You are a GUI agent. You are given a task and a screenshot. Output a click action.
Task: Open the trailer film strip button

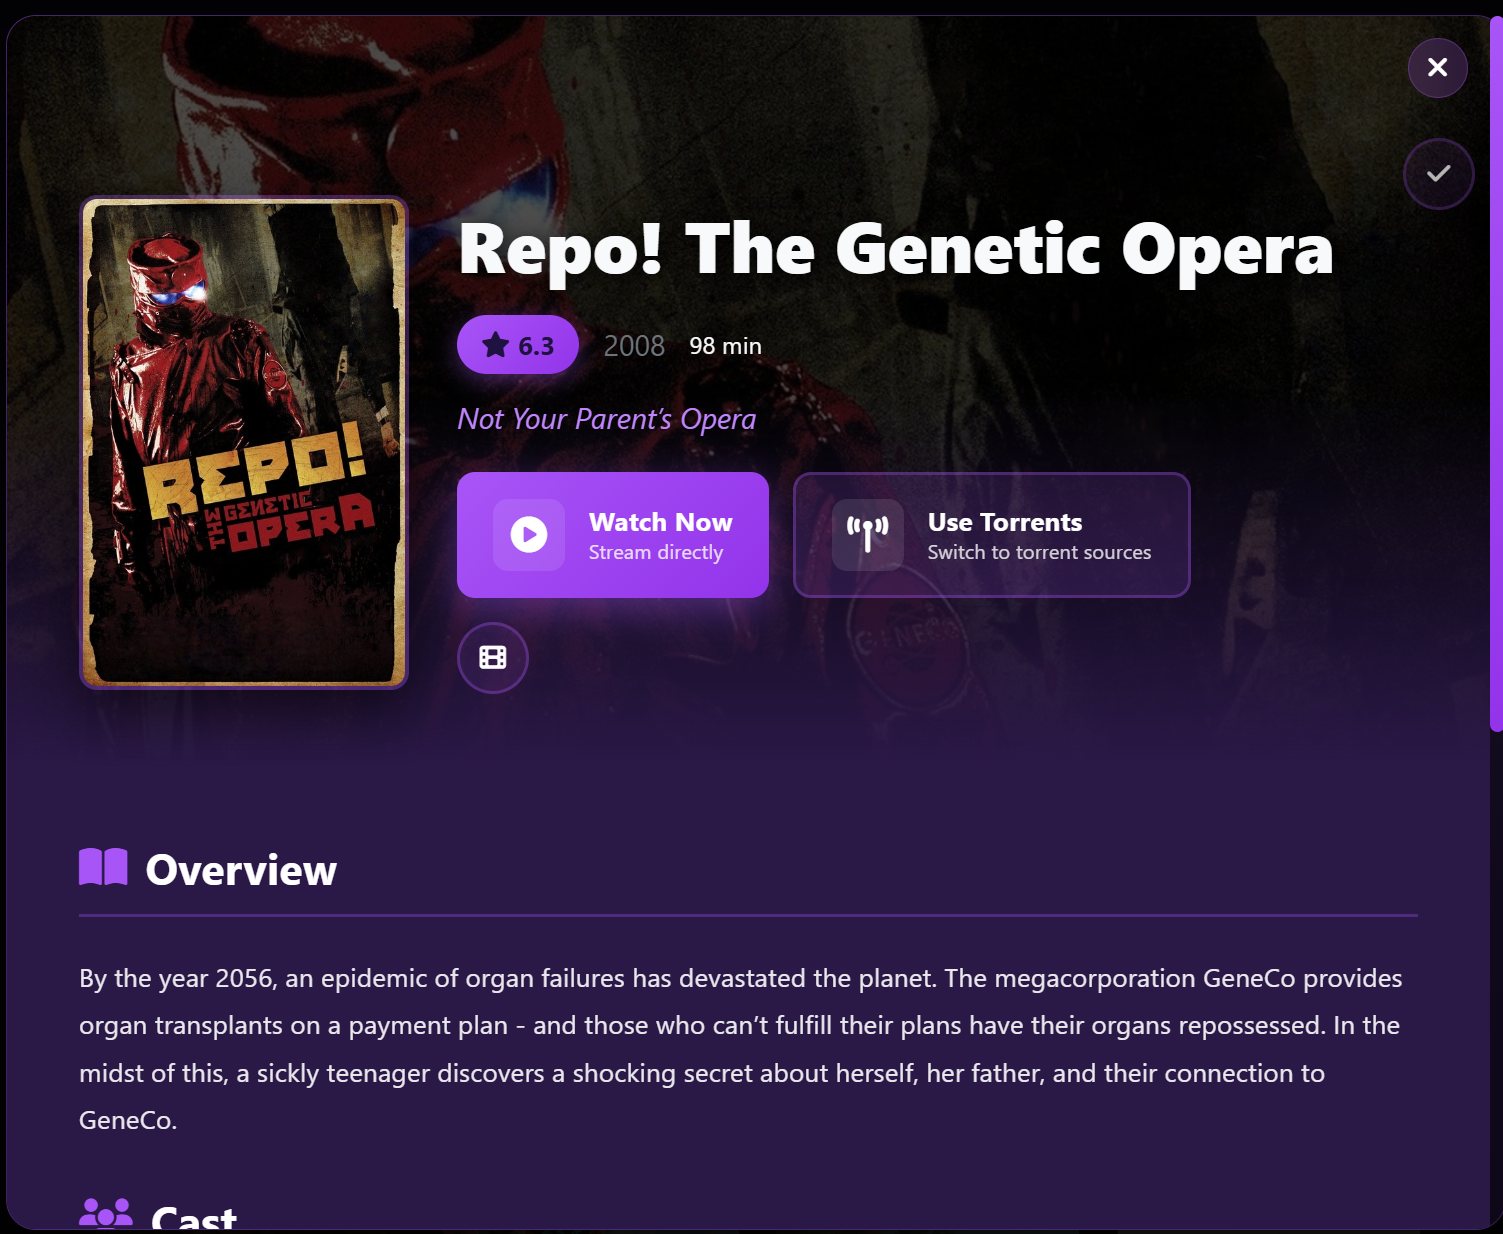(493, 658)
